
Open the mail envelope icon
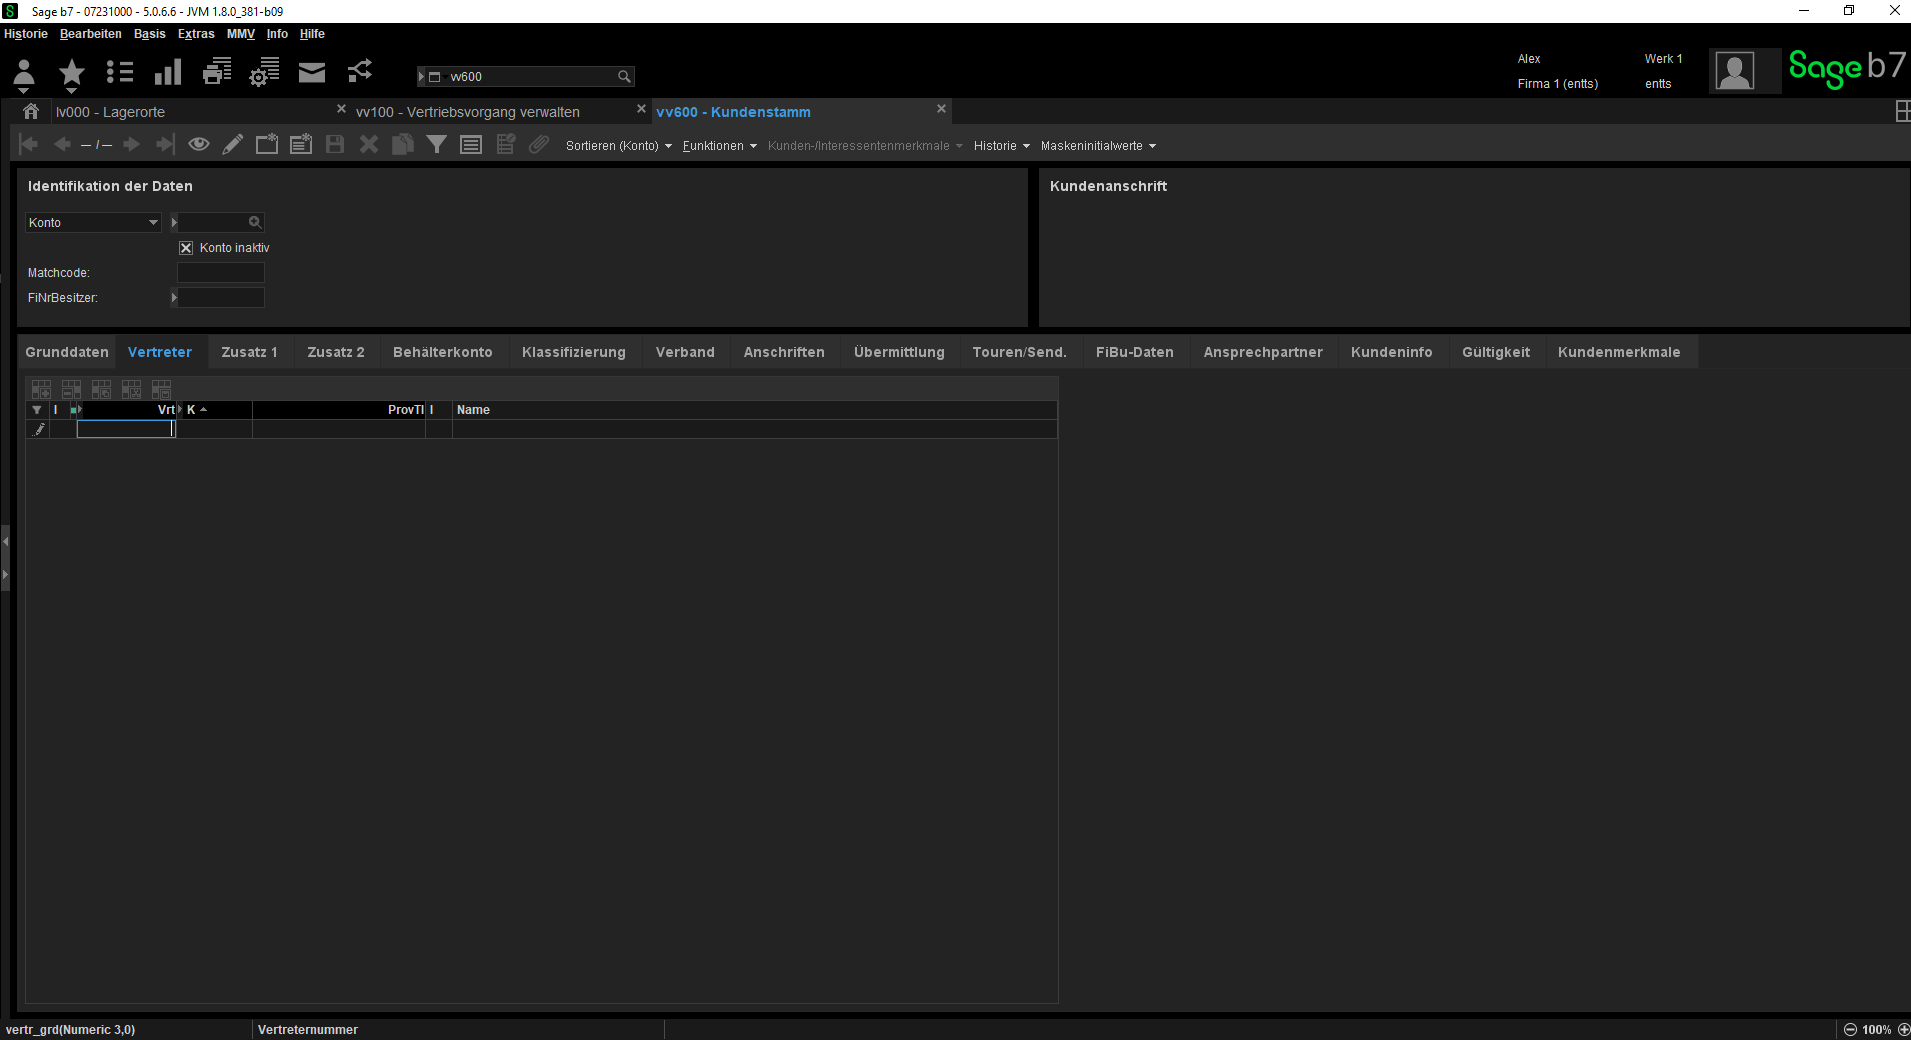click(x=312, y=72)
